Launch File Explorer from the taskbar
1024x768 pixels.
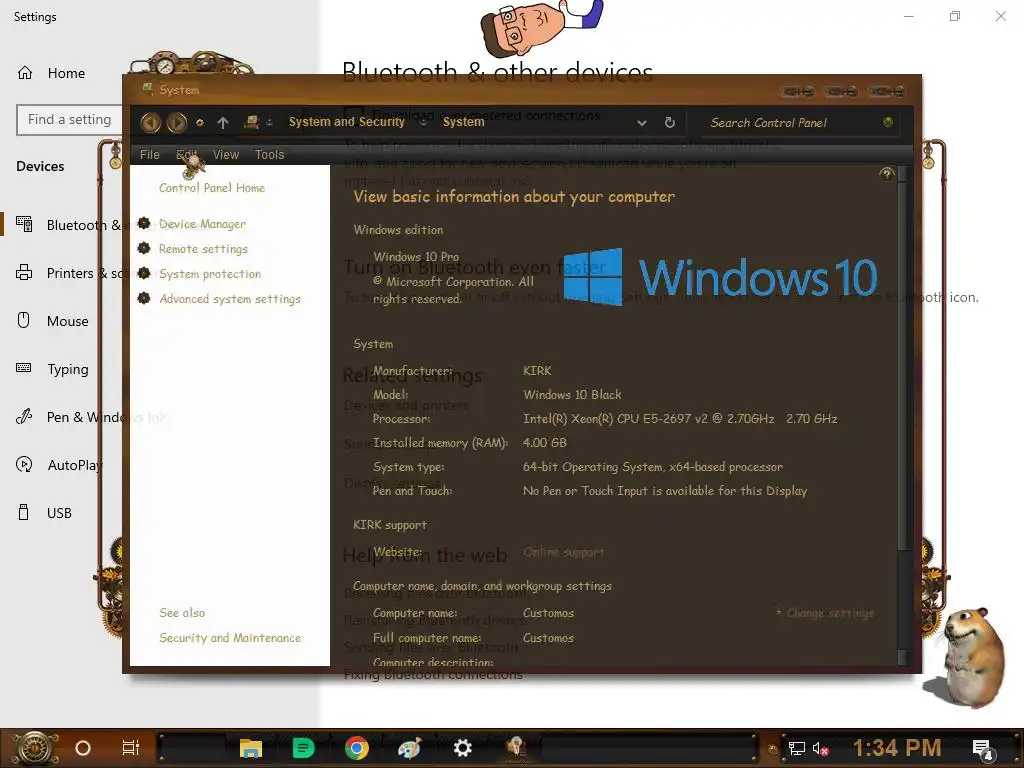pos(251,748)
